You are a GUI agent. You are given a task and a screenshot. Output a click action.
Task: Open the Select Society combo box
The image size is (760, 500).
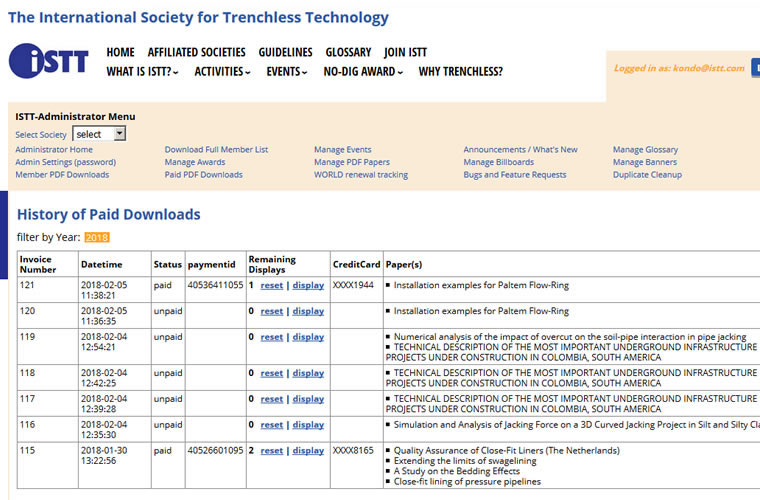[99, 134]
